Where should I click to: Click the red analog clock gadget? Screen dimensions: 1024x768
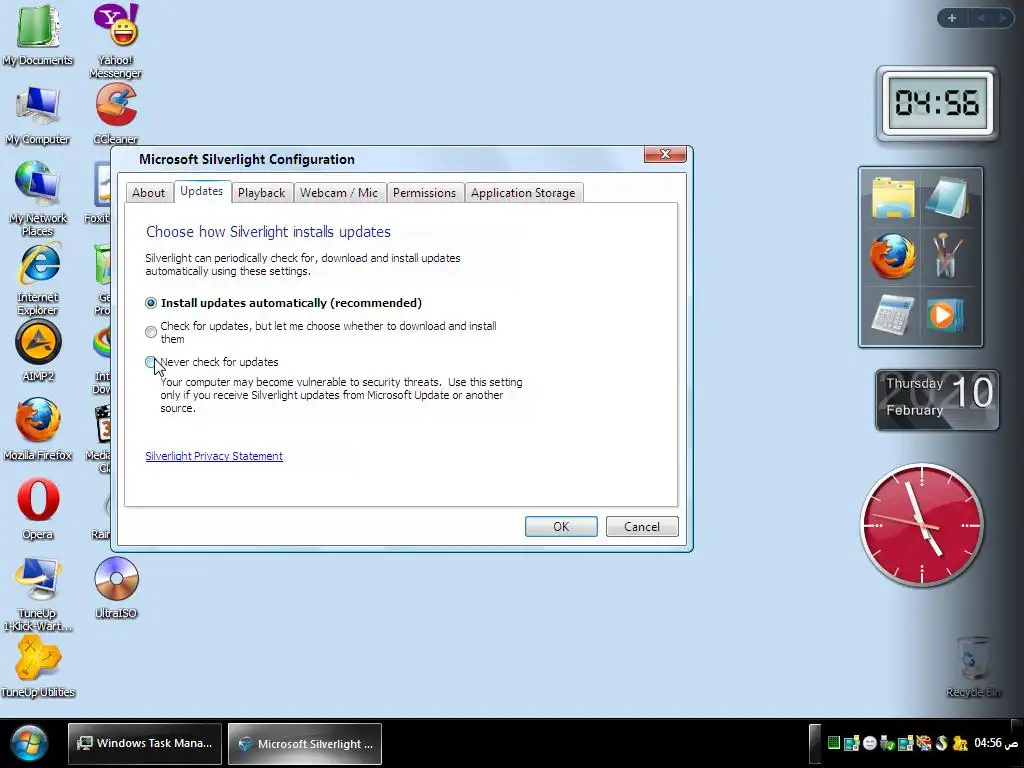click(x=922, y=525)
